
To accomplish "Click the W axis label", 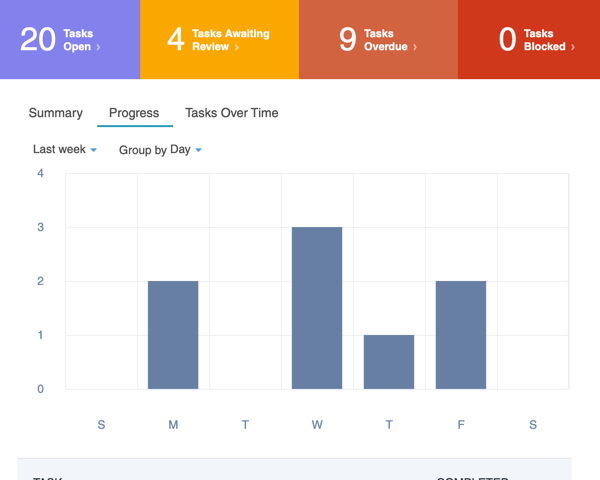I will pos(317,424).
